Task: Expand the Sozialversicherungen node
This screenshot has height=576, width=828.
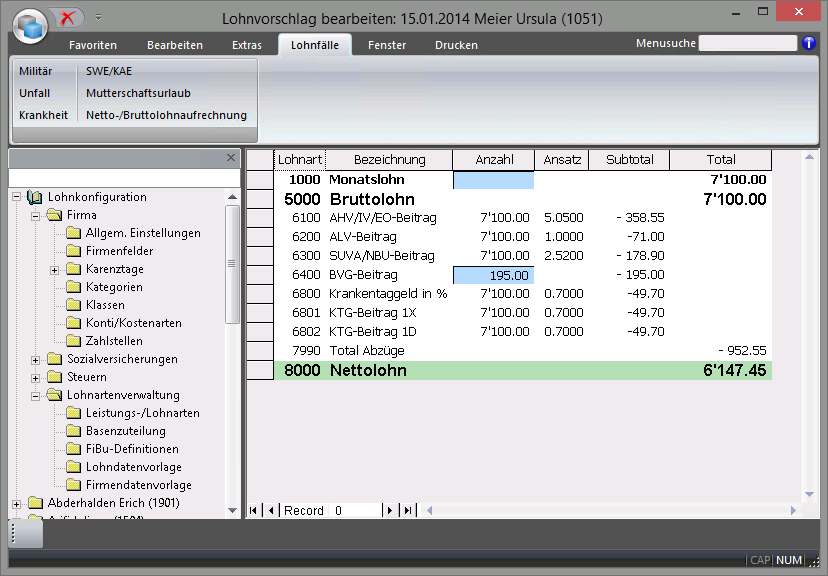Action: (35, 360)
